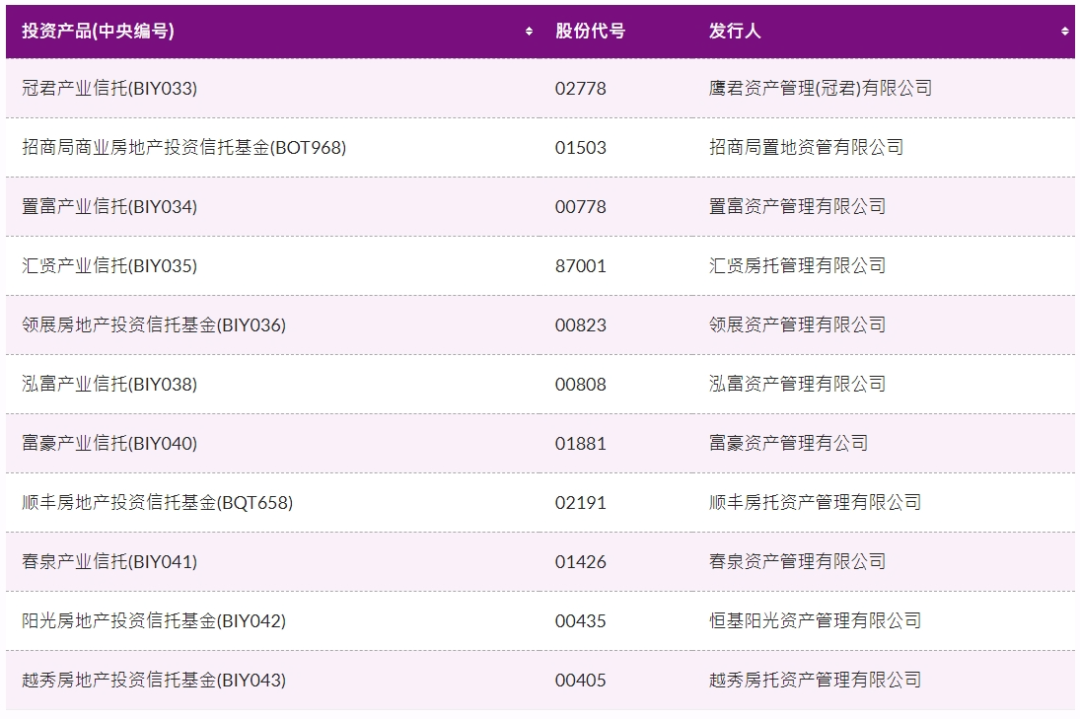Click issuer 顺丰房托资产管理有限公司
Viewport: 1080px width, 719px height.
816,503
